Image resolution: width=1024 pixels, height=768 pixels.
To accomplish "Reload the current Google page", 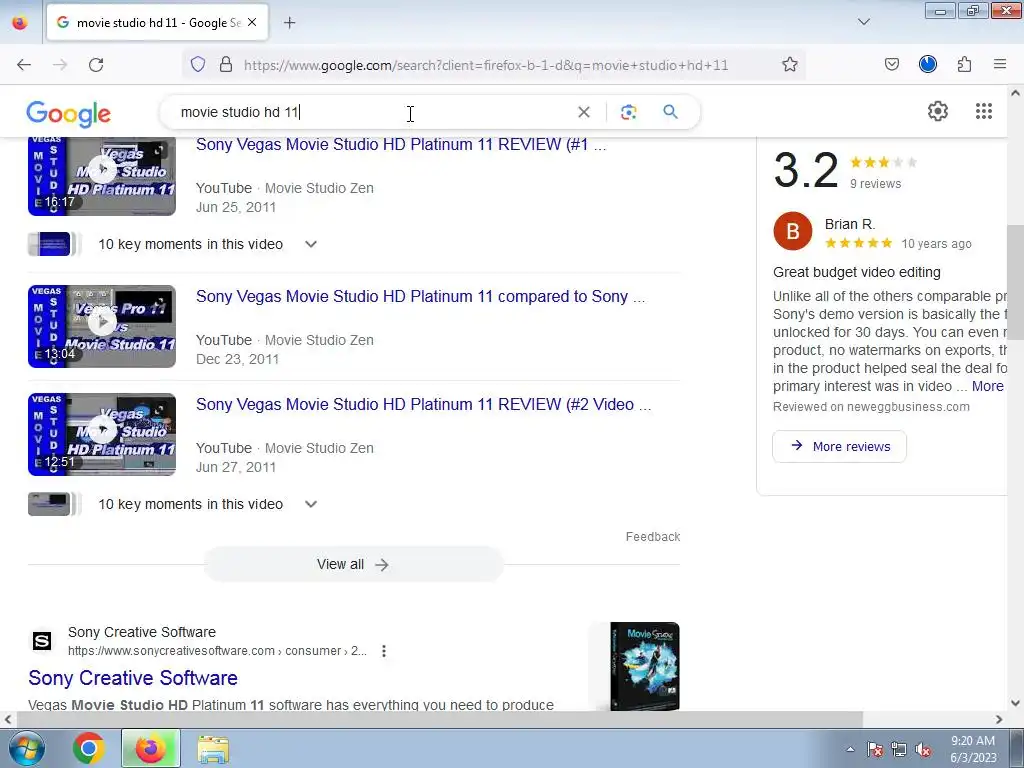I will point(96,65).
